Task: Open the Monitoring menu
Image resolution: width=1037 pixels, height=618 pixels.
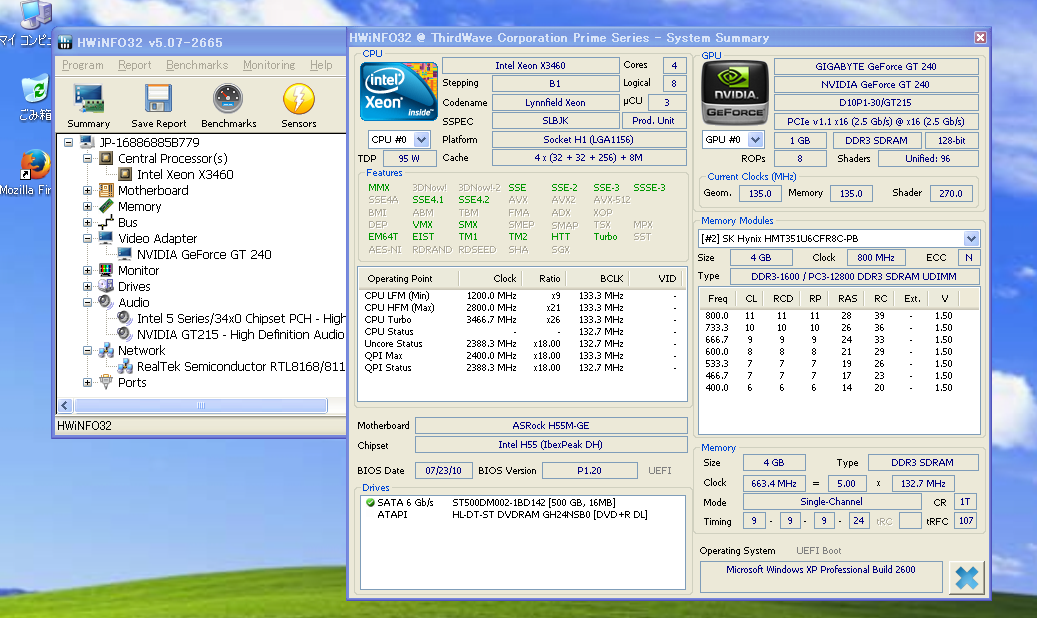Action: coord(268,65)
